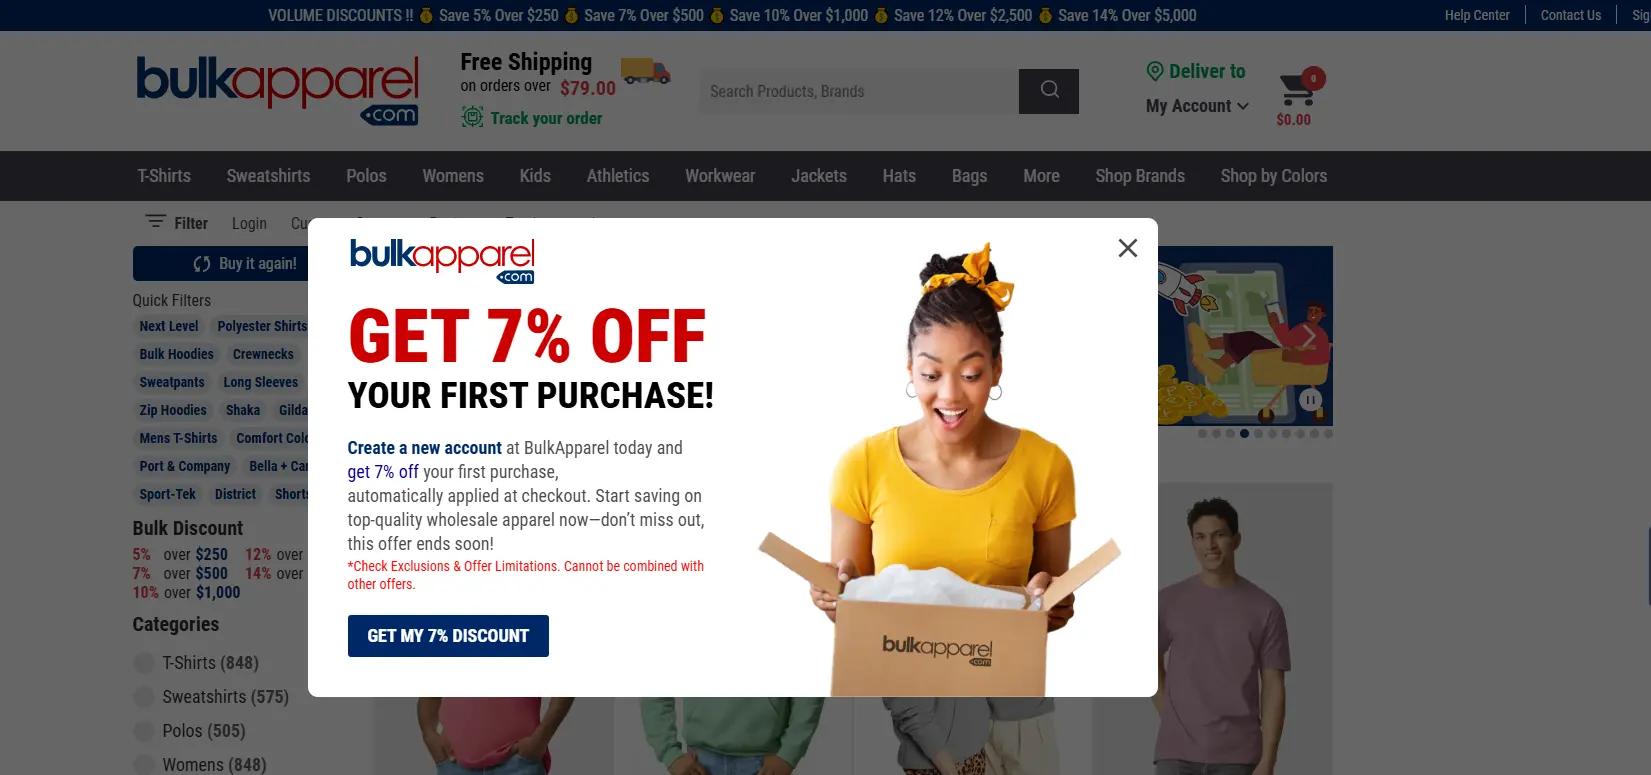The height and width of the screenshot is (775, 1651).
Task: Check the Polos (505) category option
Action: (144, 731)
